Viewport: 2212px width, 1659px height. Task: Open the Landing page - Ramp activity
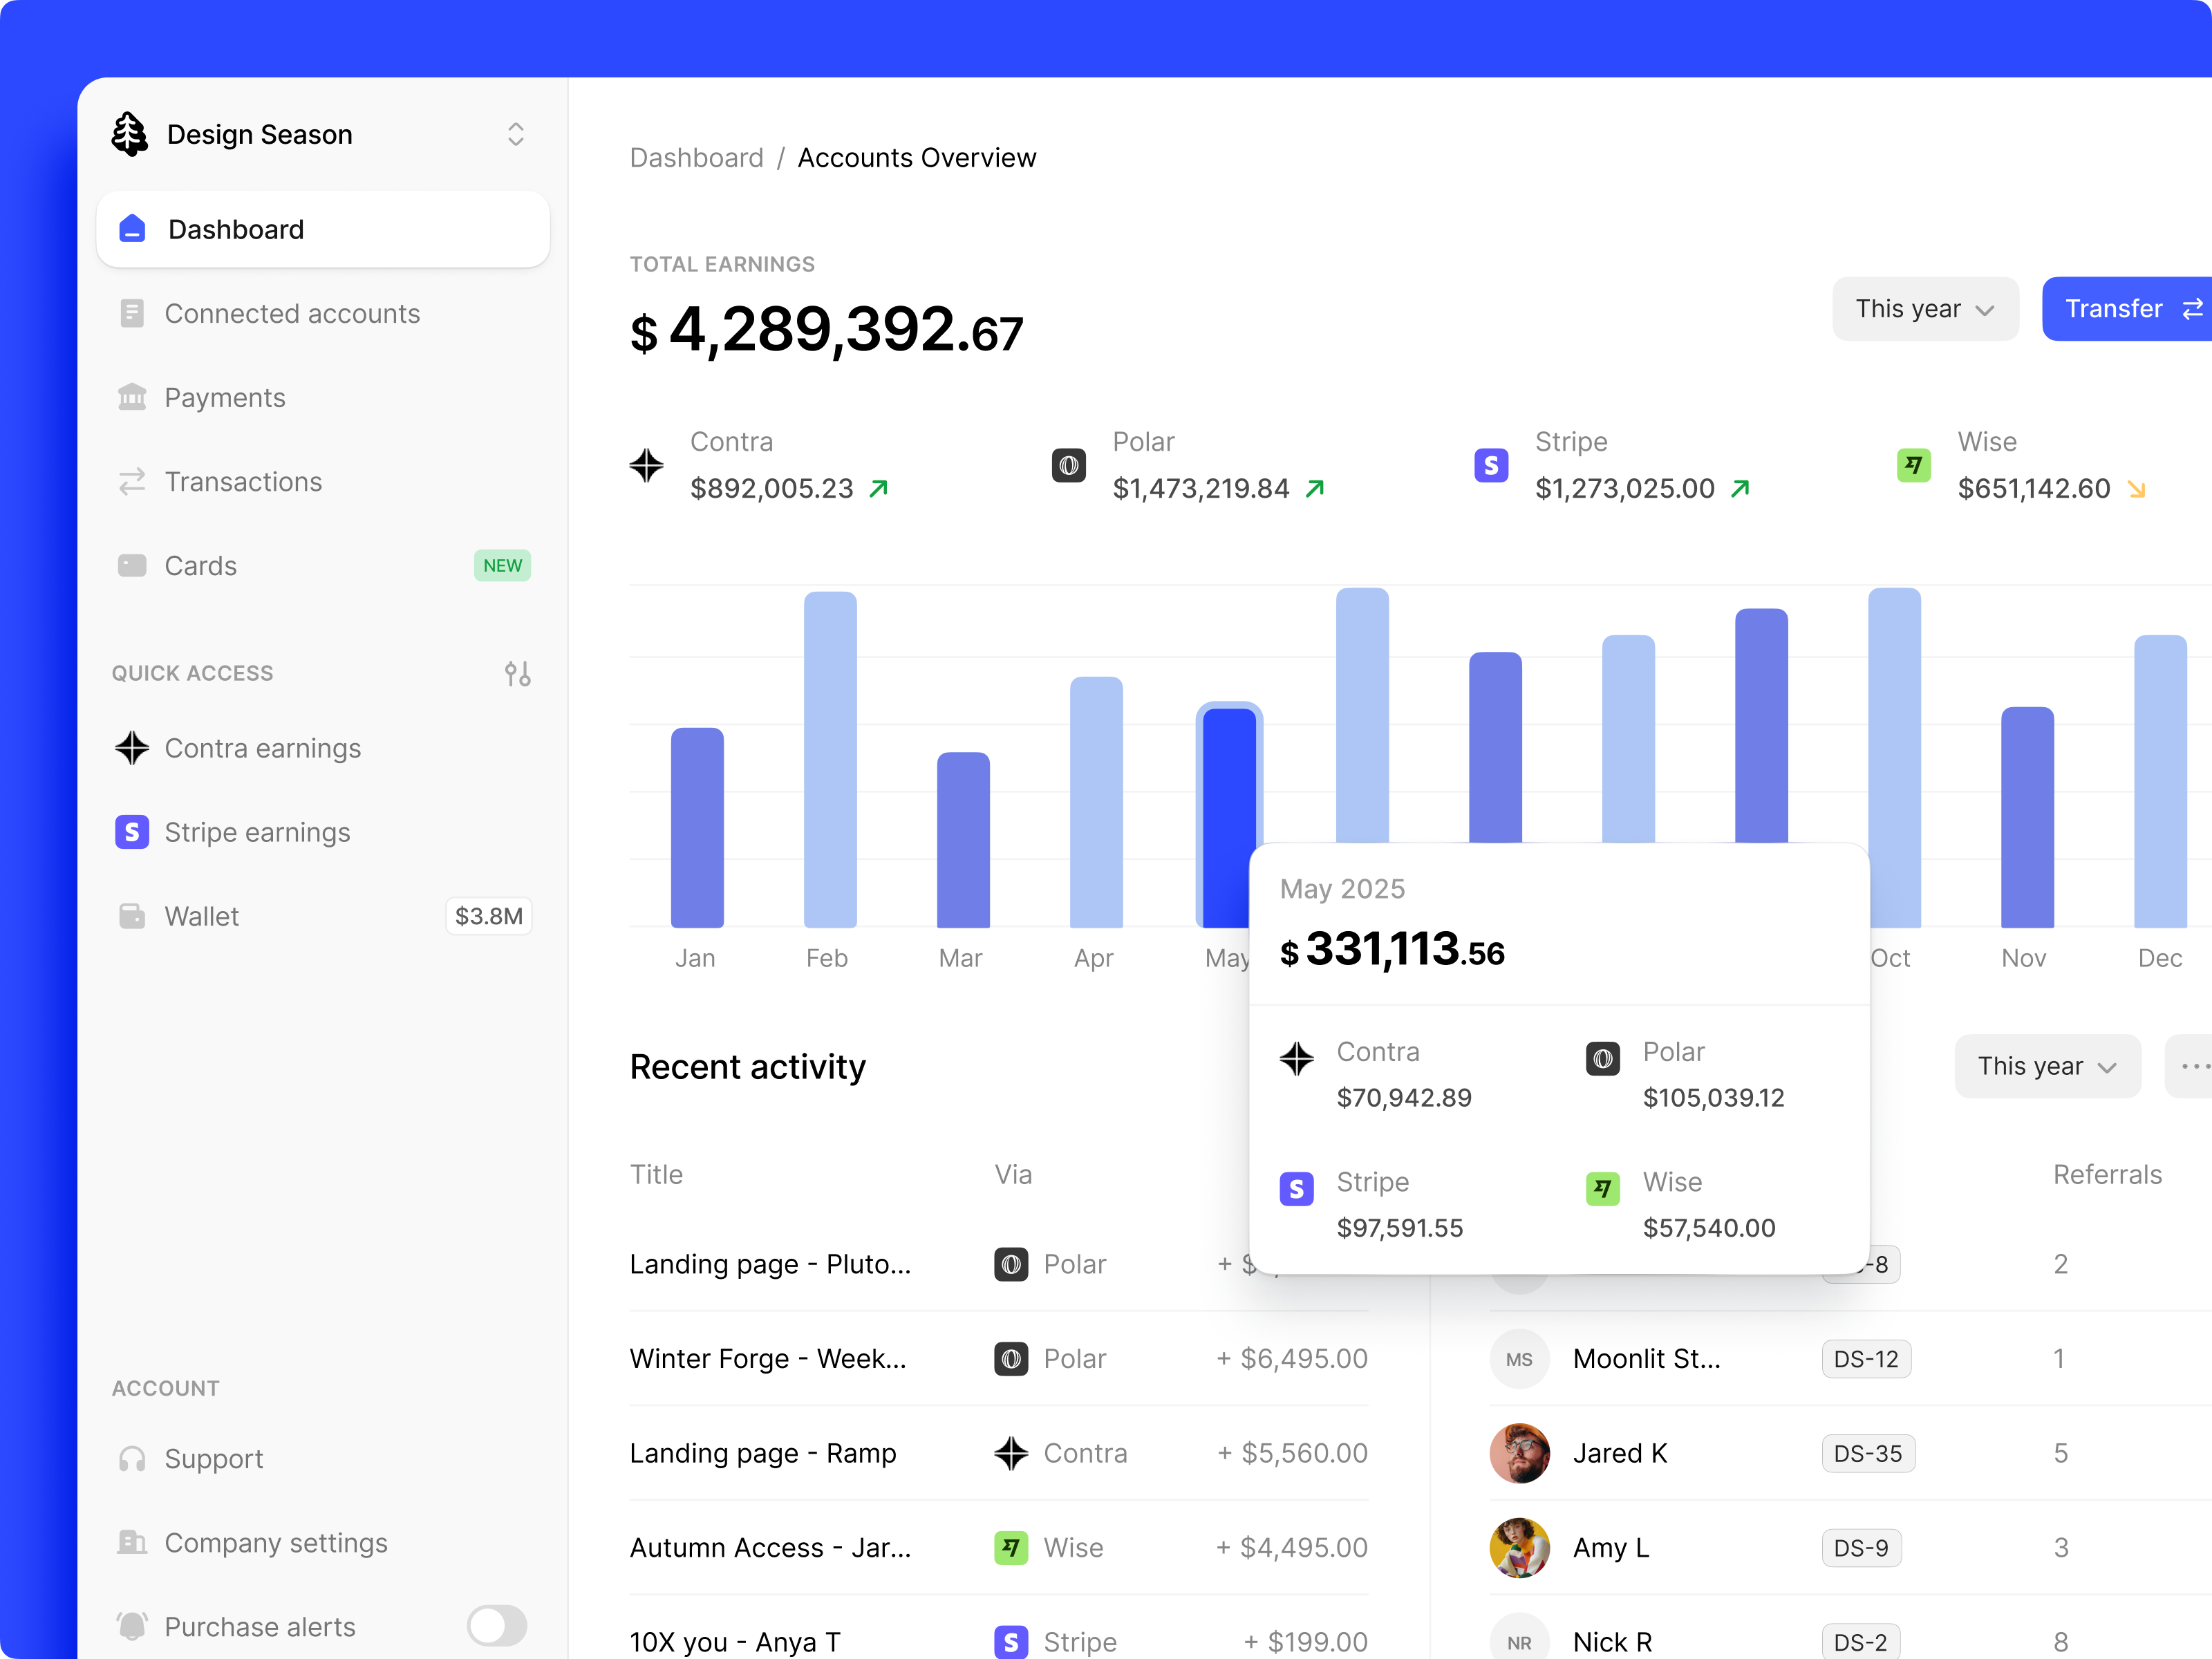998,1453
